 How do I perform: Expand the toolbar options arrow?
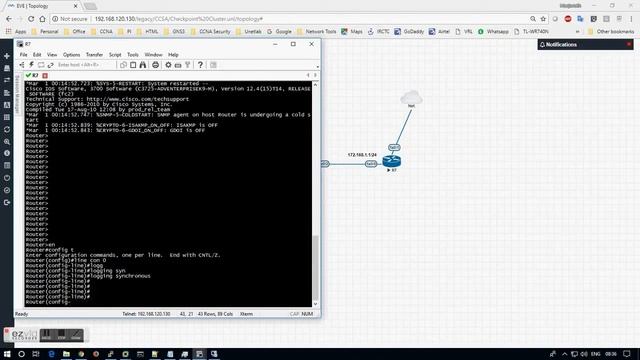pos(318,67)
